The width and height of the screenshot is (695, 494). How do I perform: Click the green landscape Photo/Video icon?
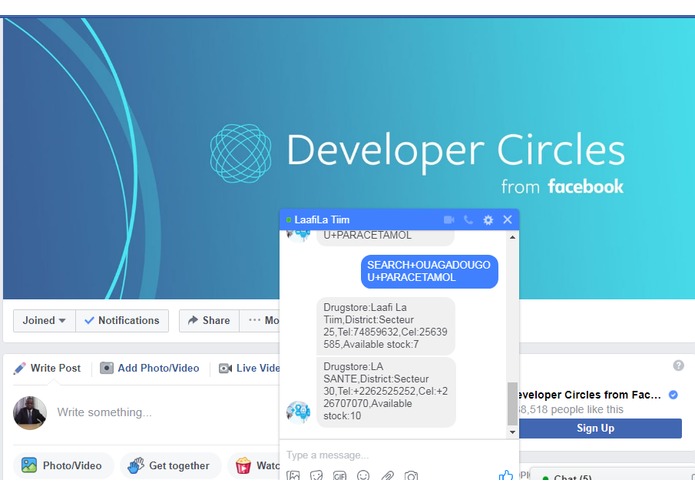pos(29,465)
